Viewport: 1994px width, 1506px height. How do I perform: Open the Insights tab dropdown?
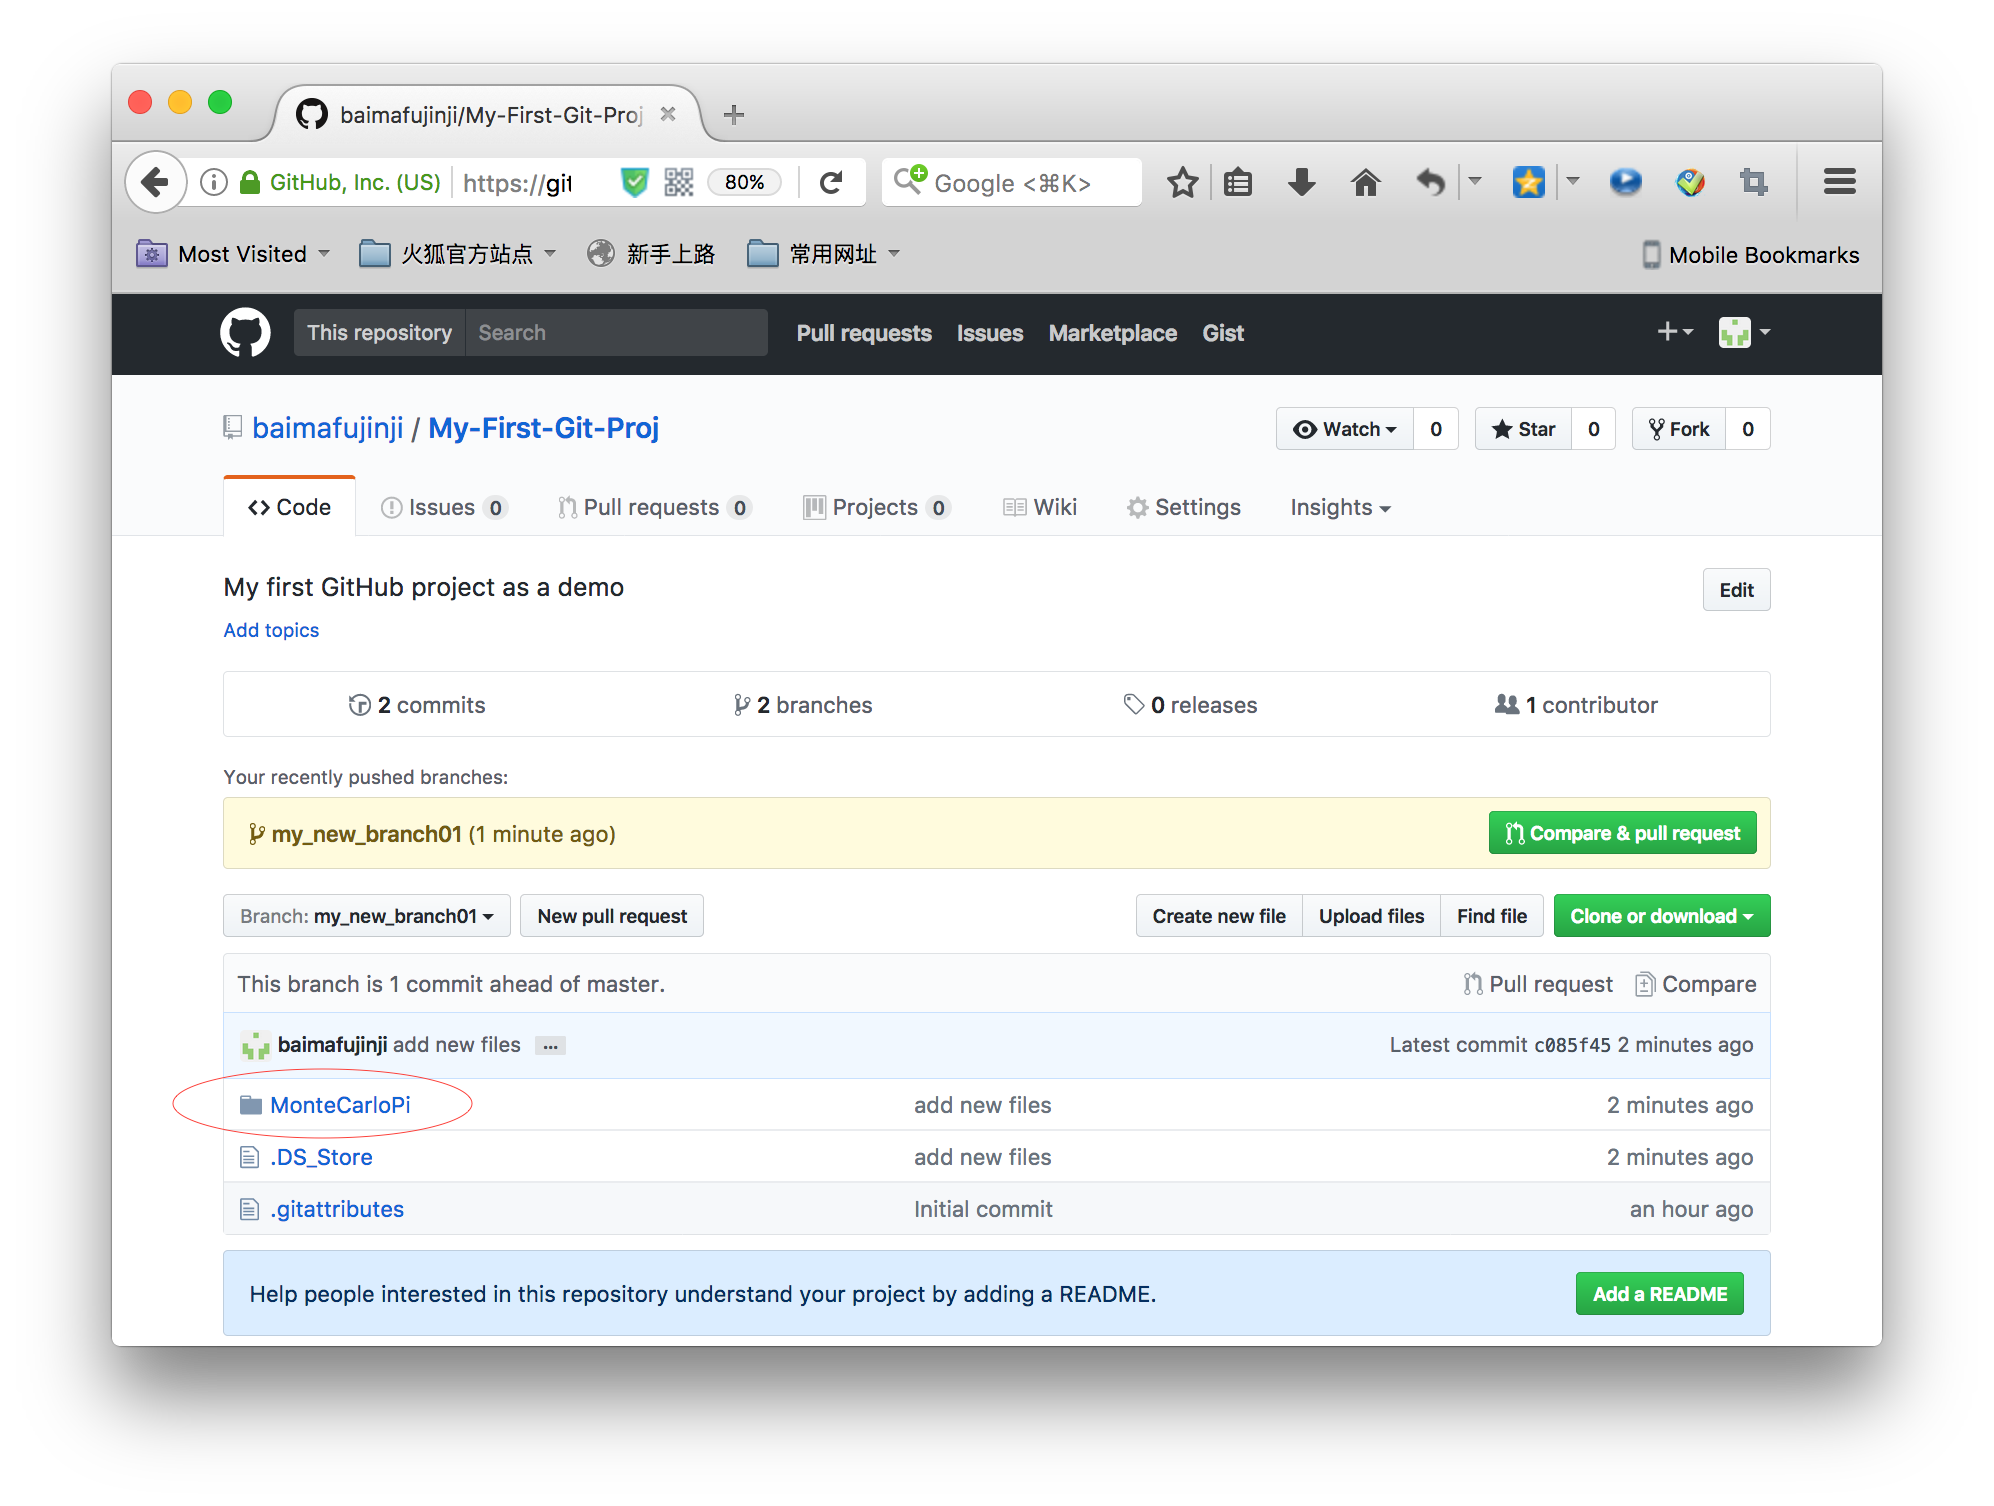[x=1340, y=507]
